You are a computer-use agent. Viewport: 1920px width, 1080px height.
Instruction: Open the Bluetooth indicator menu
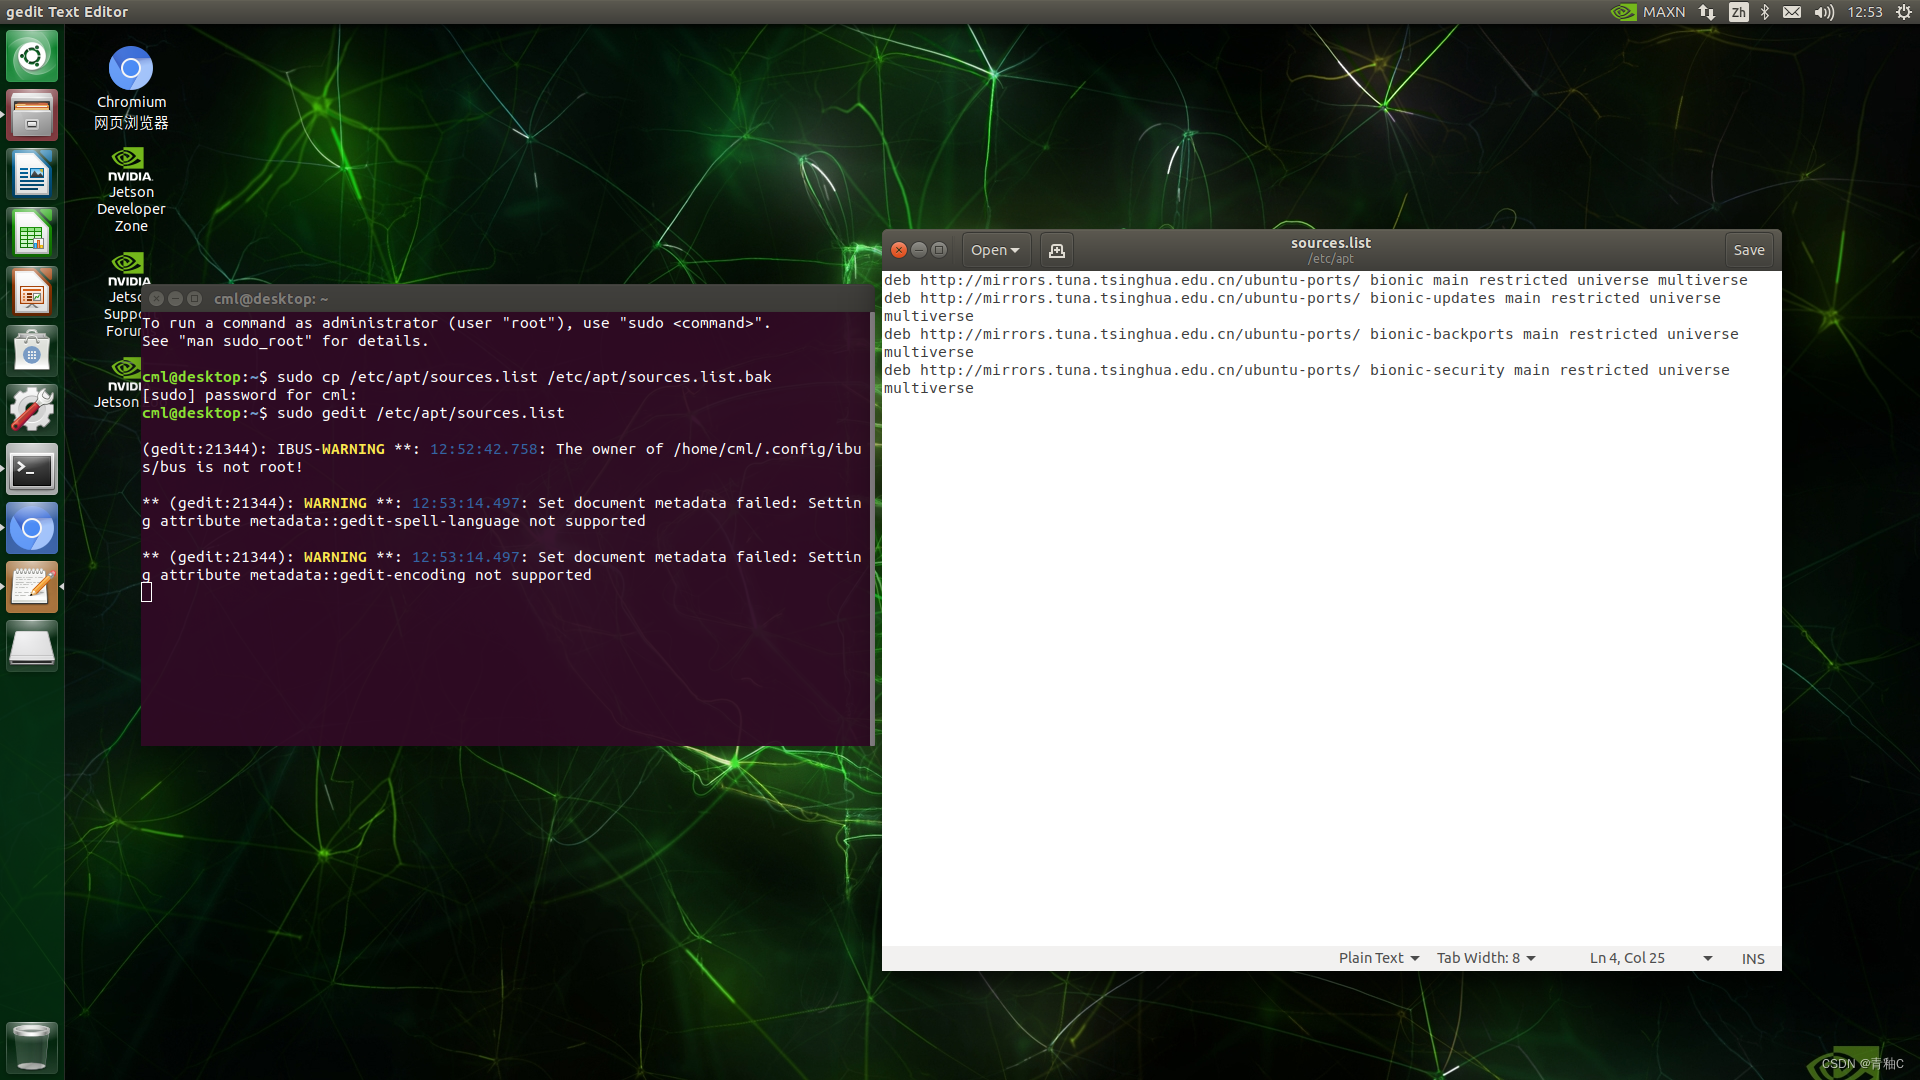[1765, 12]
